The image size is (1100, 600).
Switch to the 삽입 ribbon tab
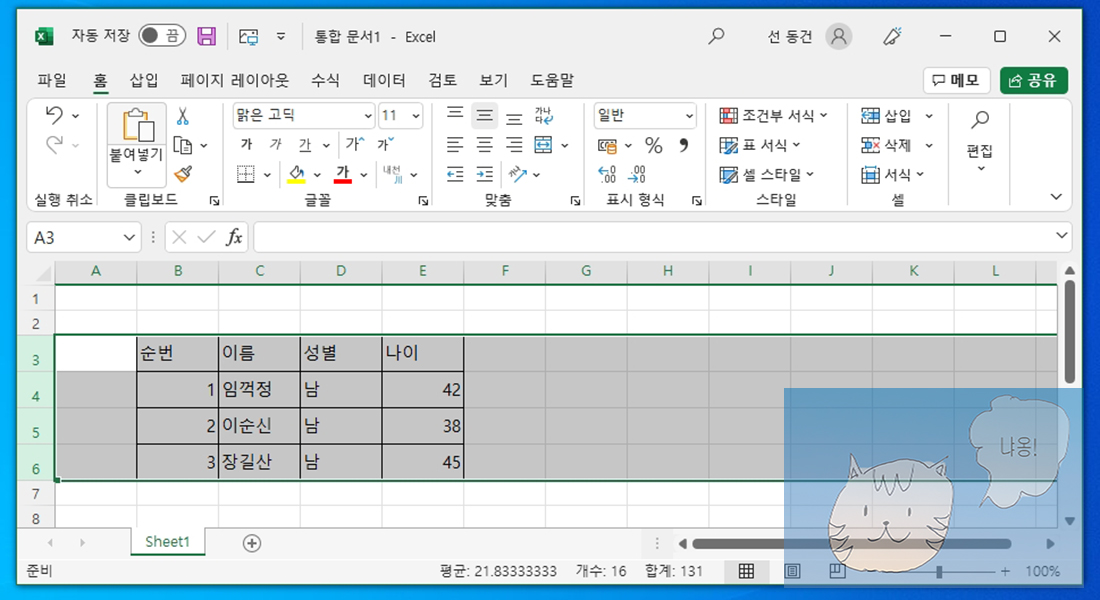144,80
